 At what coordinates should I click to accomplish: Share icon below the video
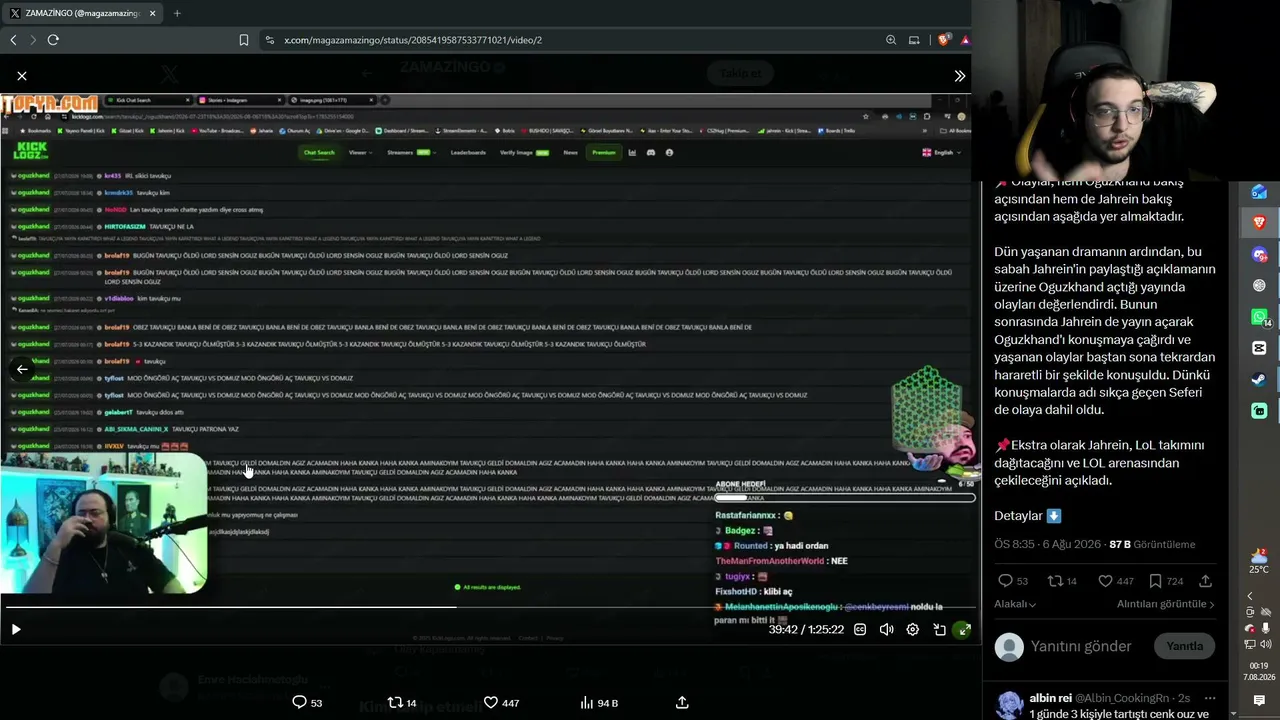pos(682,702)
